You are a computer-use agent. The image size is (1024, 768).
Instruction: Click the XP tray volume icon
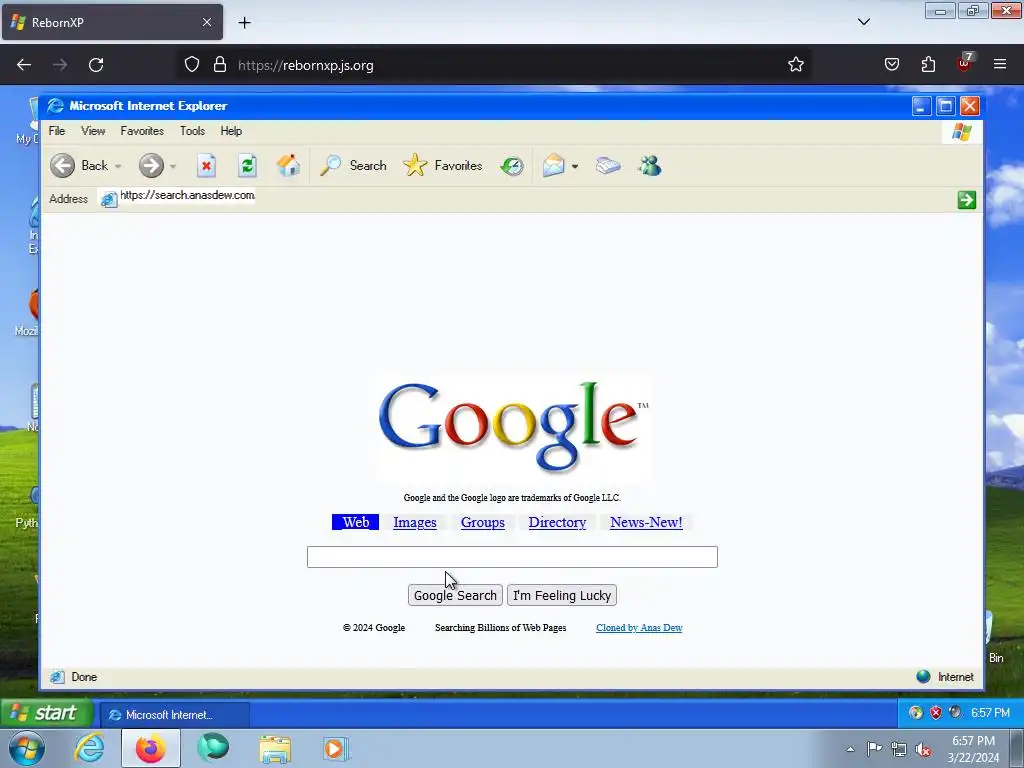[x=955, y=712]
